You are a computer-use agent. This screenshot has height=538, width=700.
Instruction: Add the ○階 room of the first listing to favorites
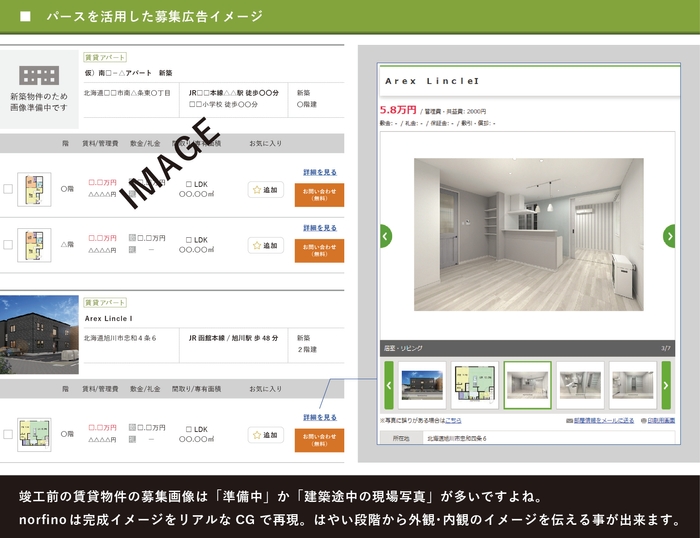[x=266, y=189]
